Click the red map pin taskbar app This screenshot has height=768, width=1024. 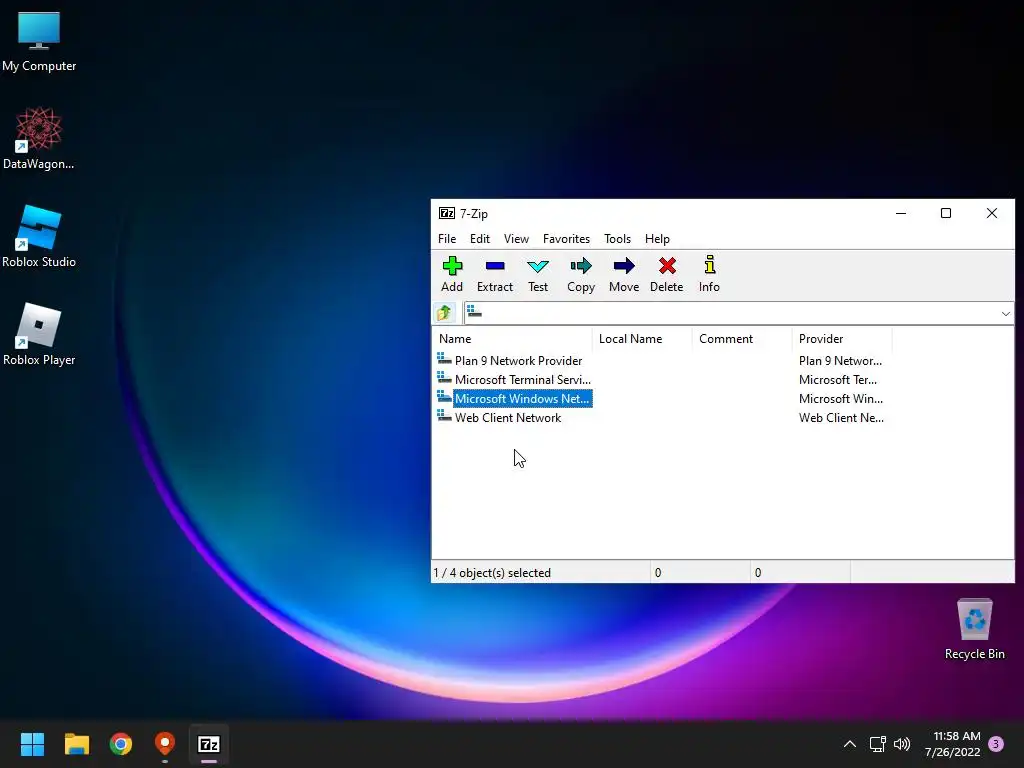tap(165, 744)
